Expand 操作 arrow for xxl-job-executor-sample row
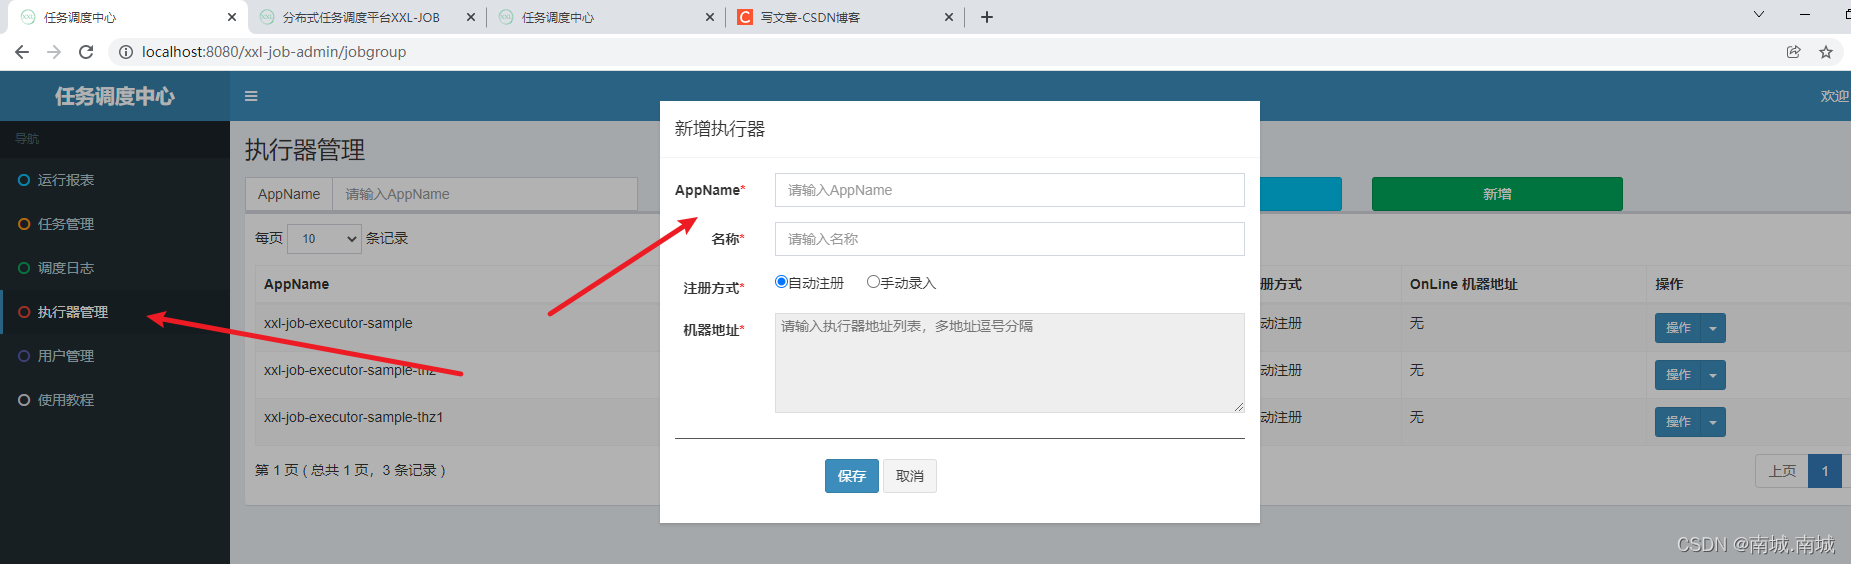Screen dimensions: 1851x564 (x=1713, y=328)
